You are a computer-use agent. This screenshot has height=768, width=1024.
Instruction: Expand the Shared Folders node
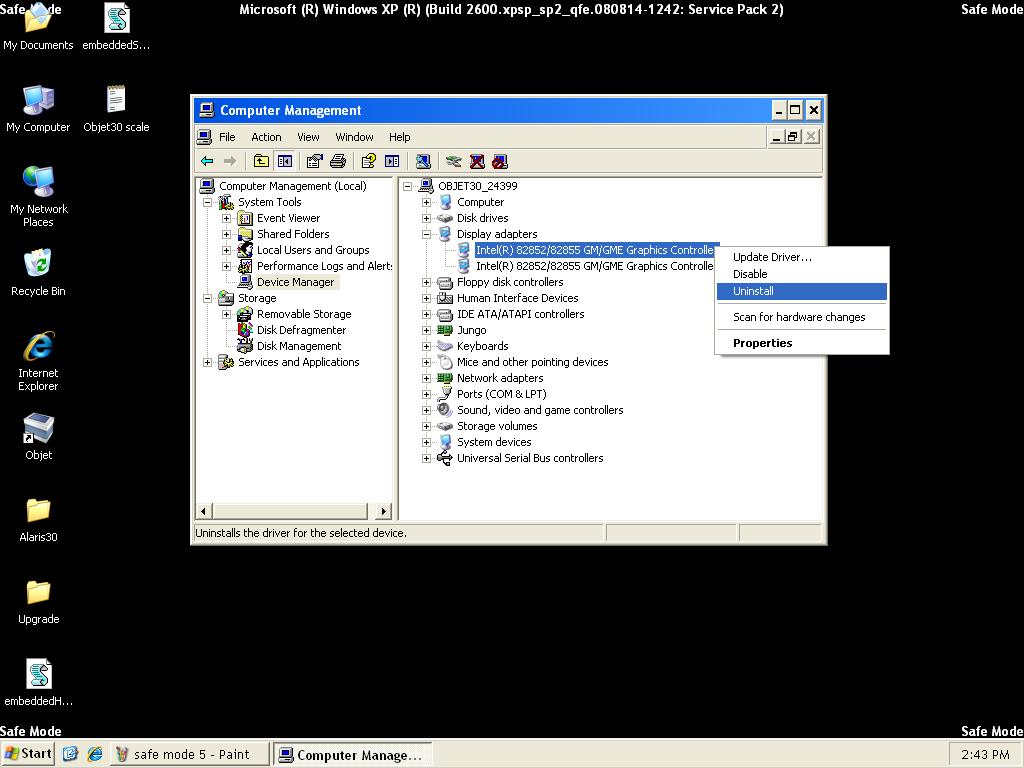227,234
